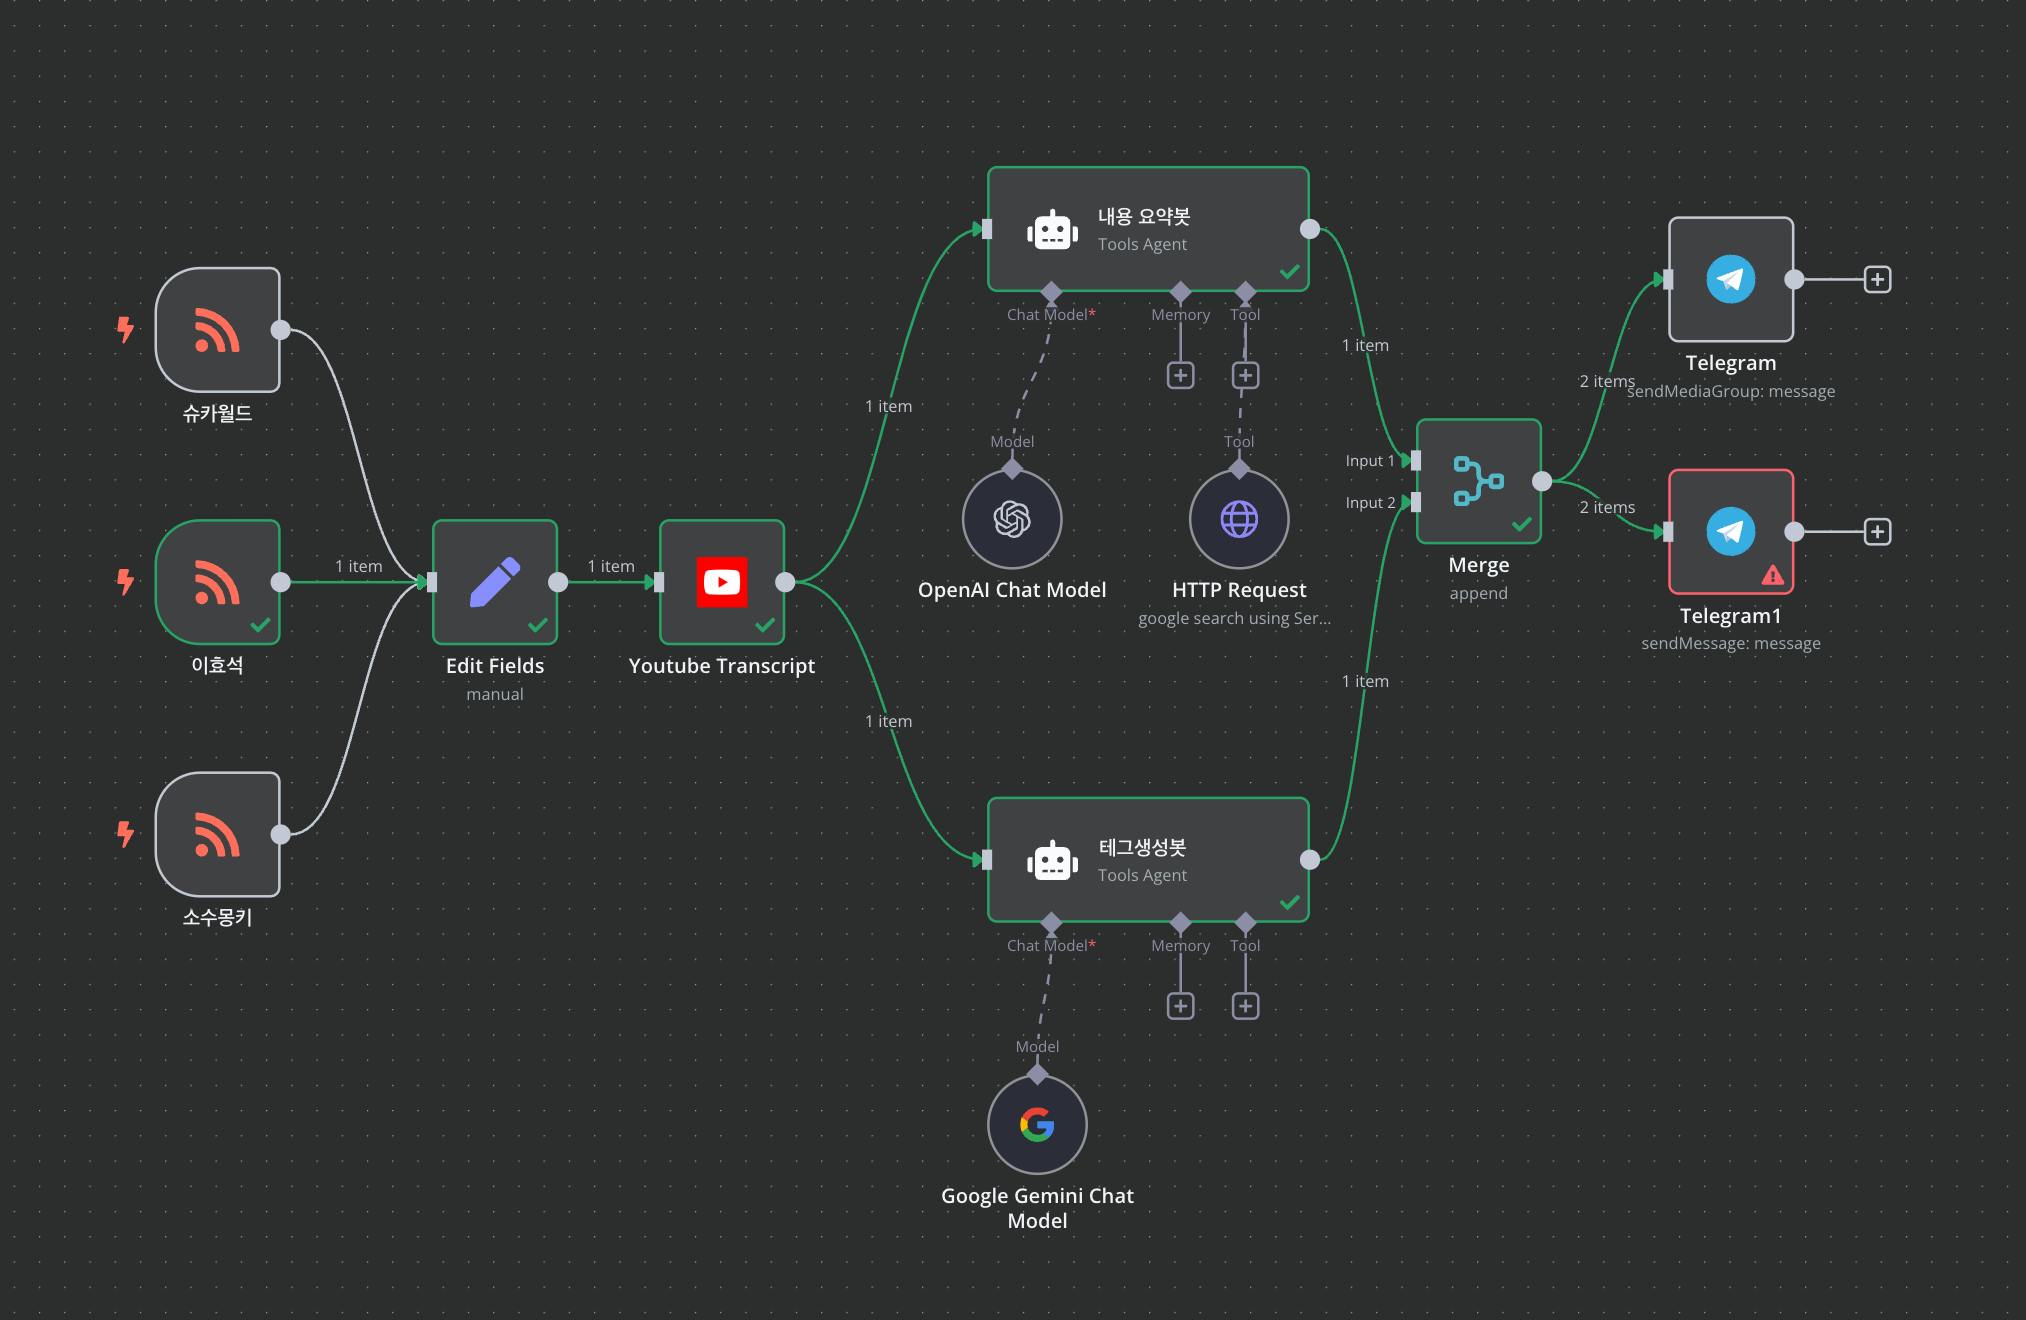Image resolution: width=2026 pixels, height=1320 pixels.
Task: Open the Edit Fields pencil node
Action: [494, 582]
